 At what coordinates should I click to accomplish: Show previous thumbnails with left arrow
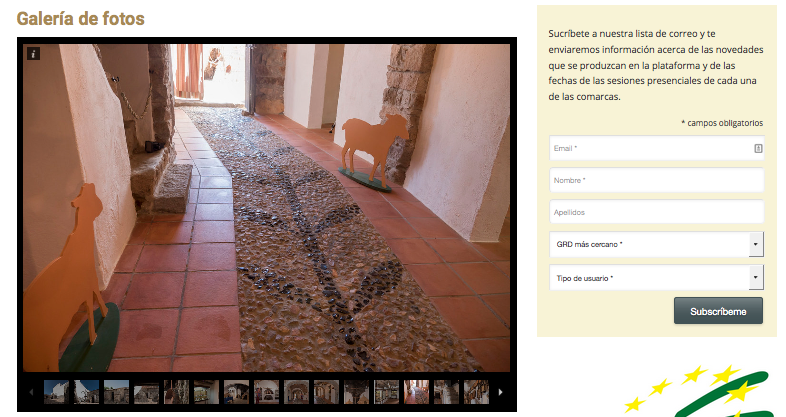pos(31,392)
